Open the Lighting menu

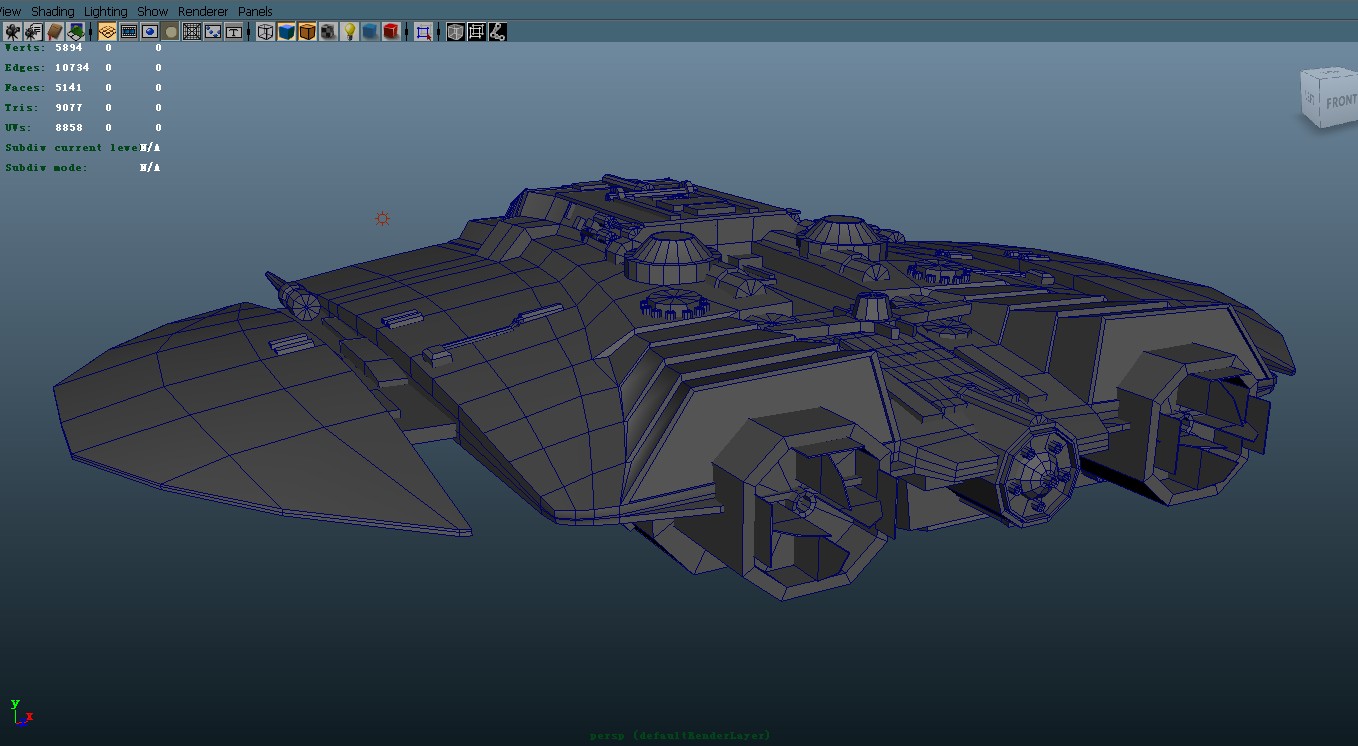106,11
